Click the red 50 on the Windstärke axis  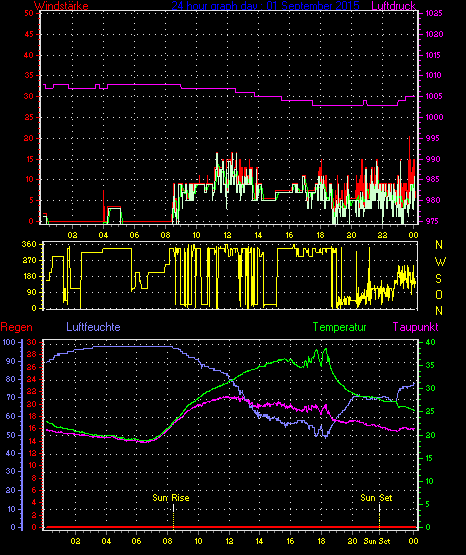click(x=29, y=13)
